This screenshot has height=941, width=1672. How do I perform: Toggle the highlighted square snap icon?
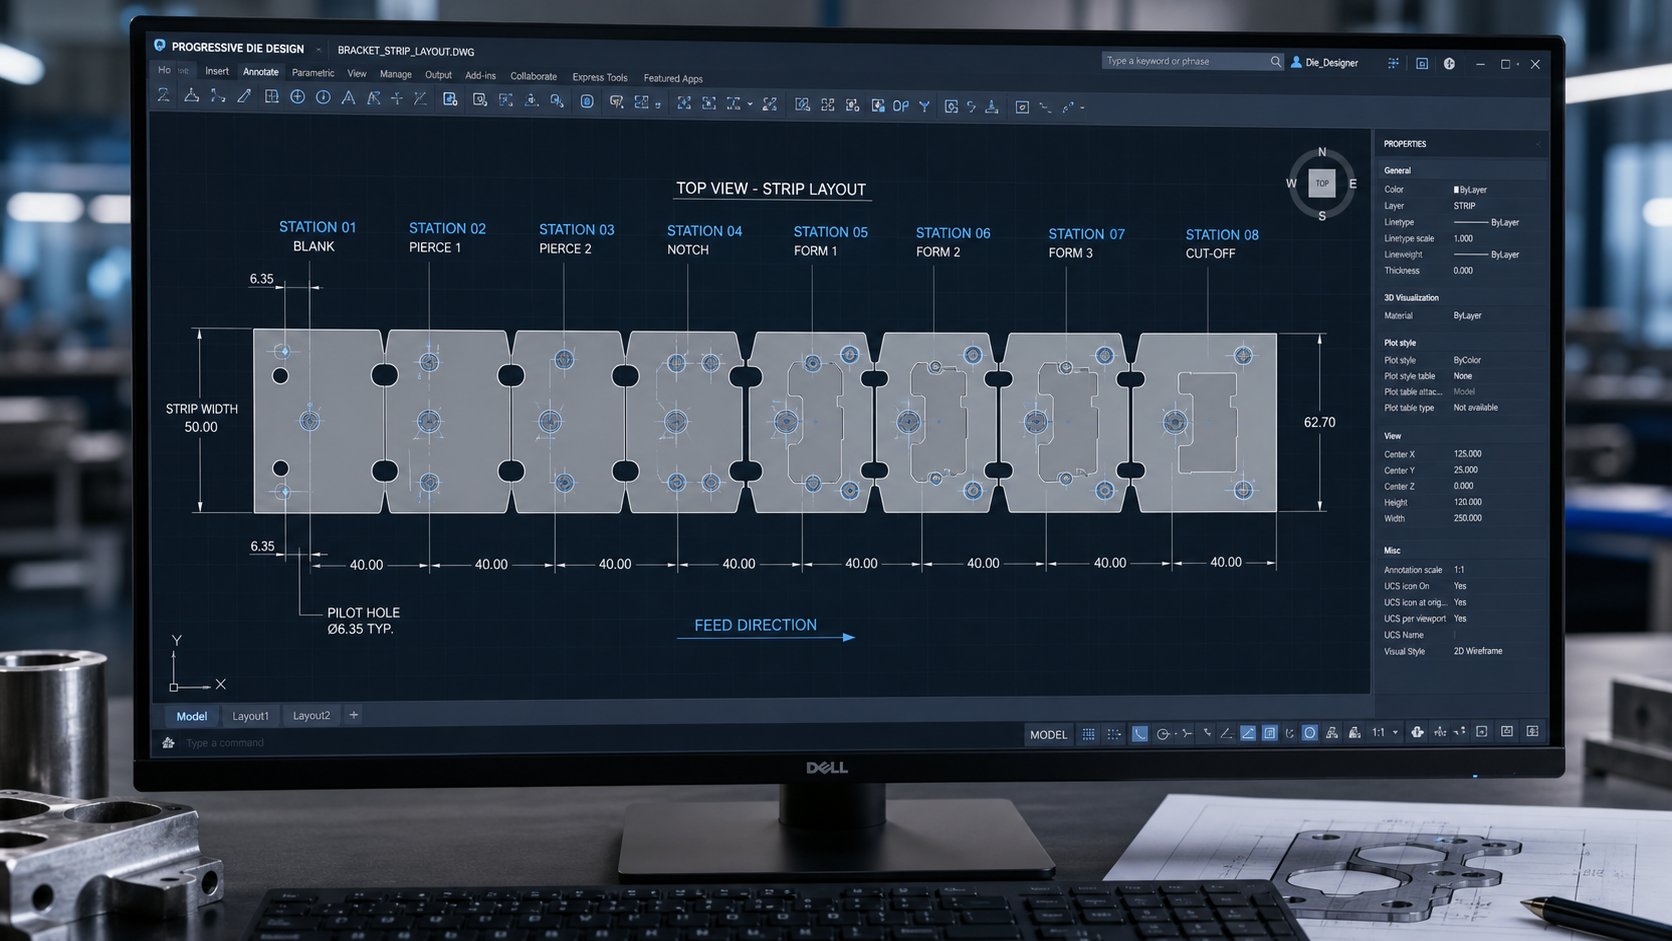tap(1269, 733)
